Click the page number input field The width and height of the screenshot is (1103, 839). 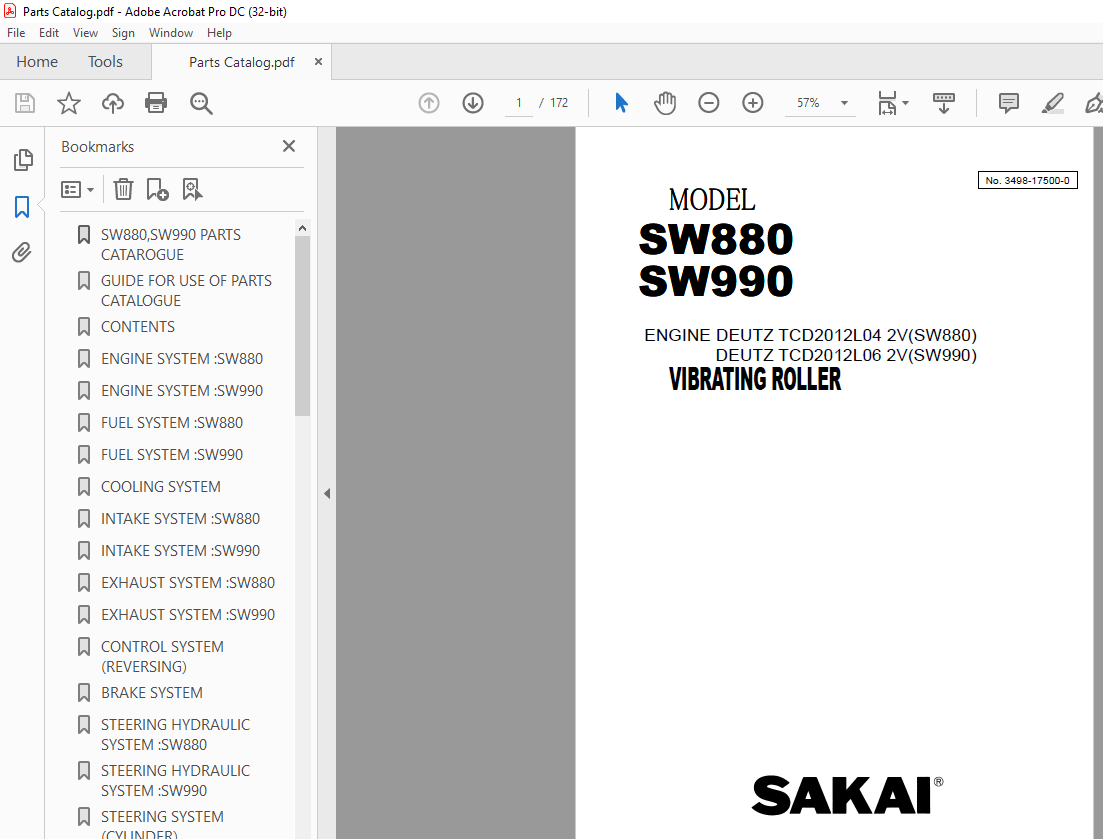pos(518,103)
